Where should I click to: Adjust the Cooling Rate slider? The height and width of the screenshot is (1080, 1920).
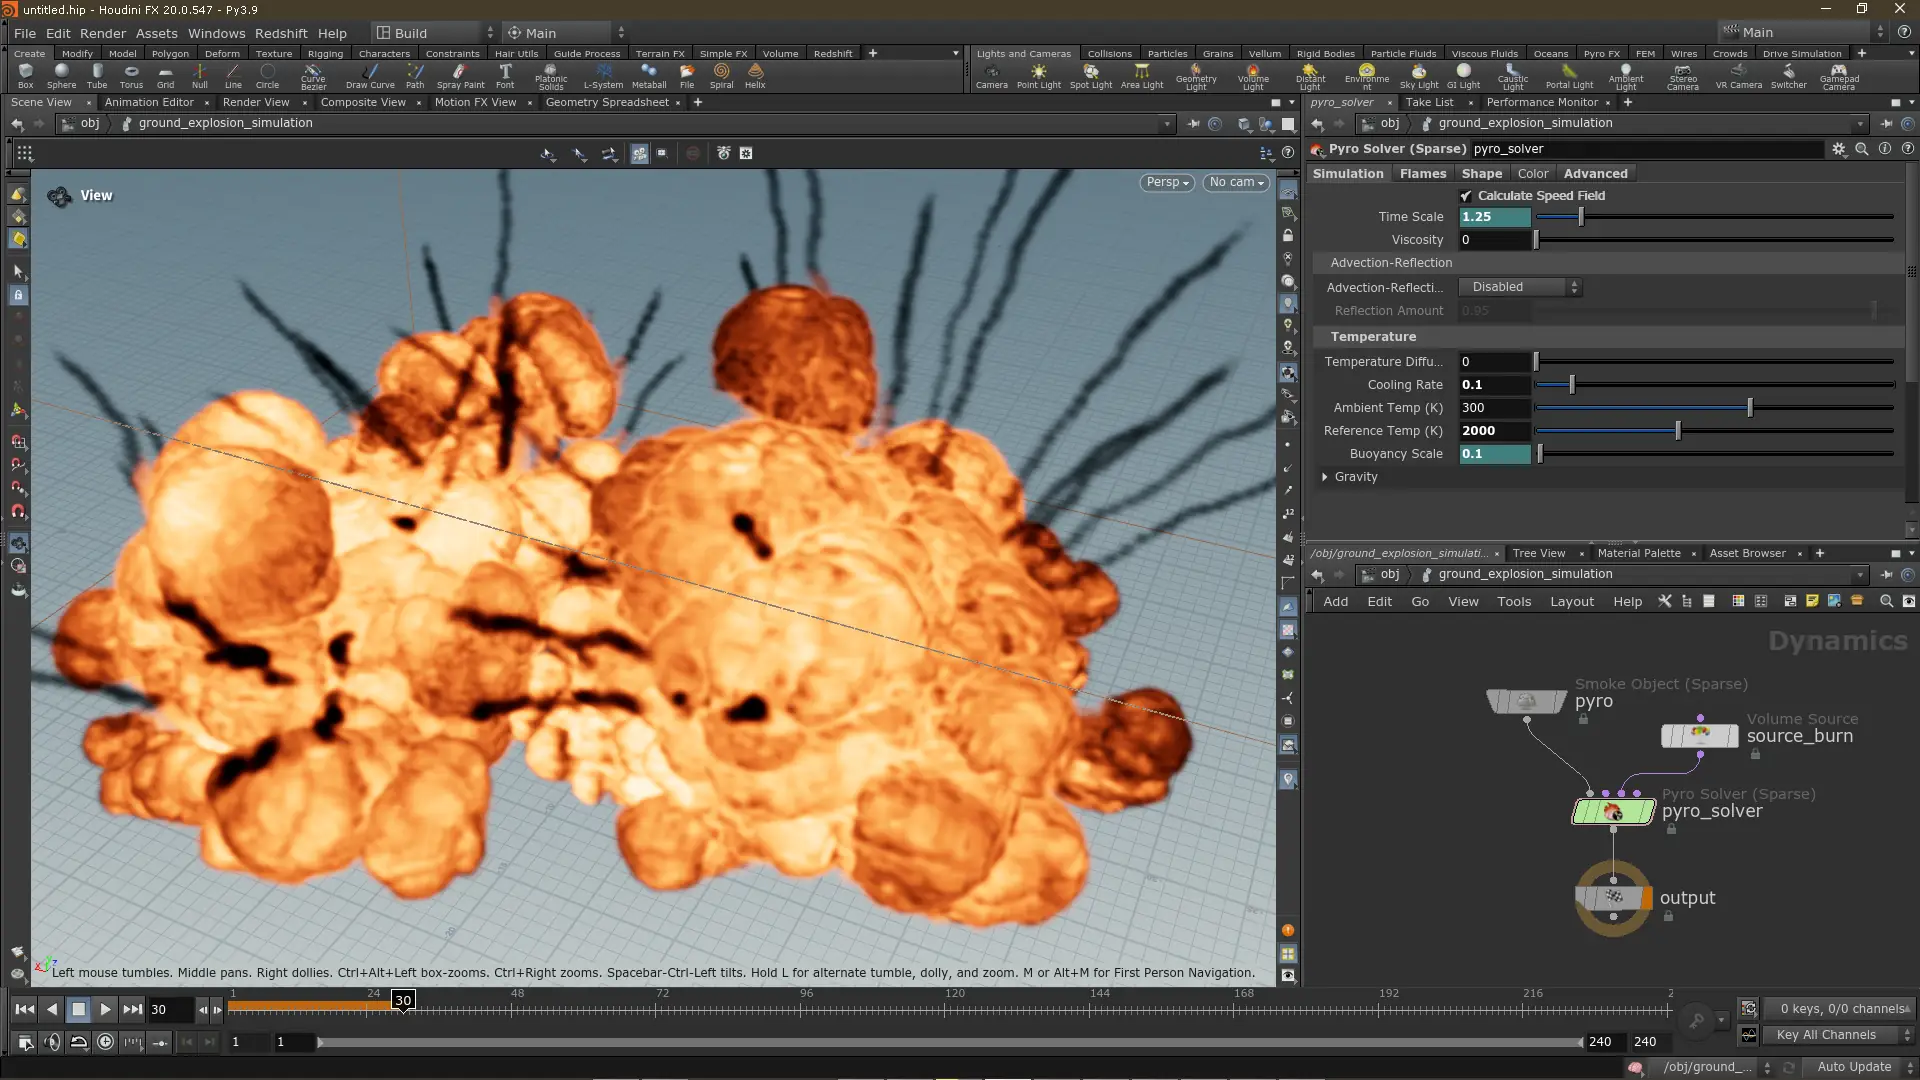[x=1571, y=385]
